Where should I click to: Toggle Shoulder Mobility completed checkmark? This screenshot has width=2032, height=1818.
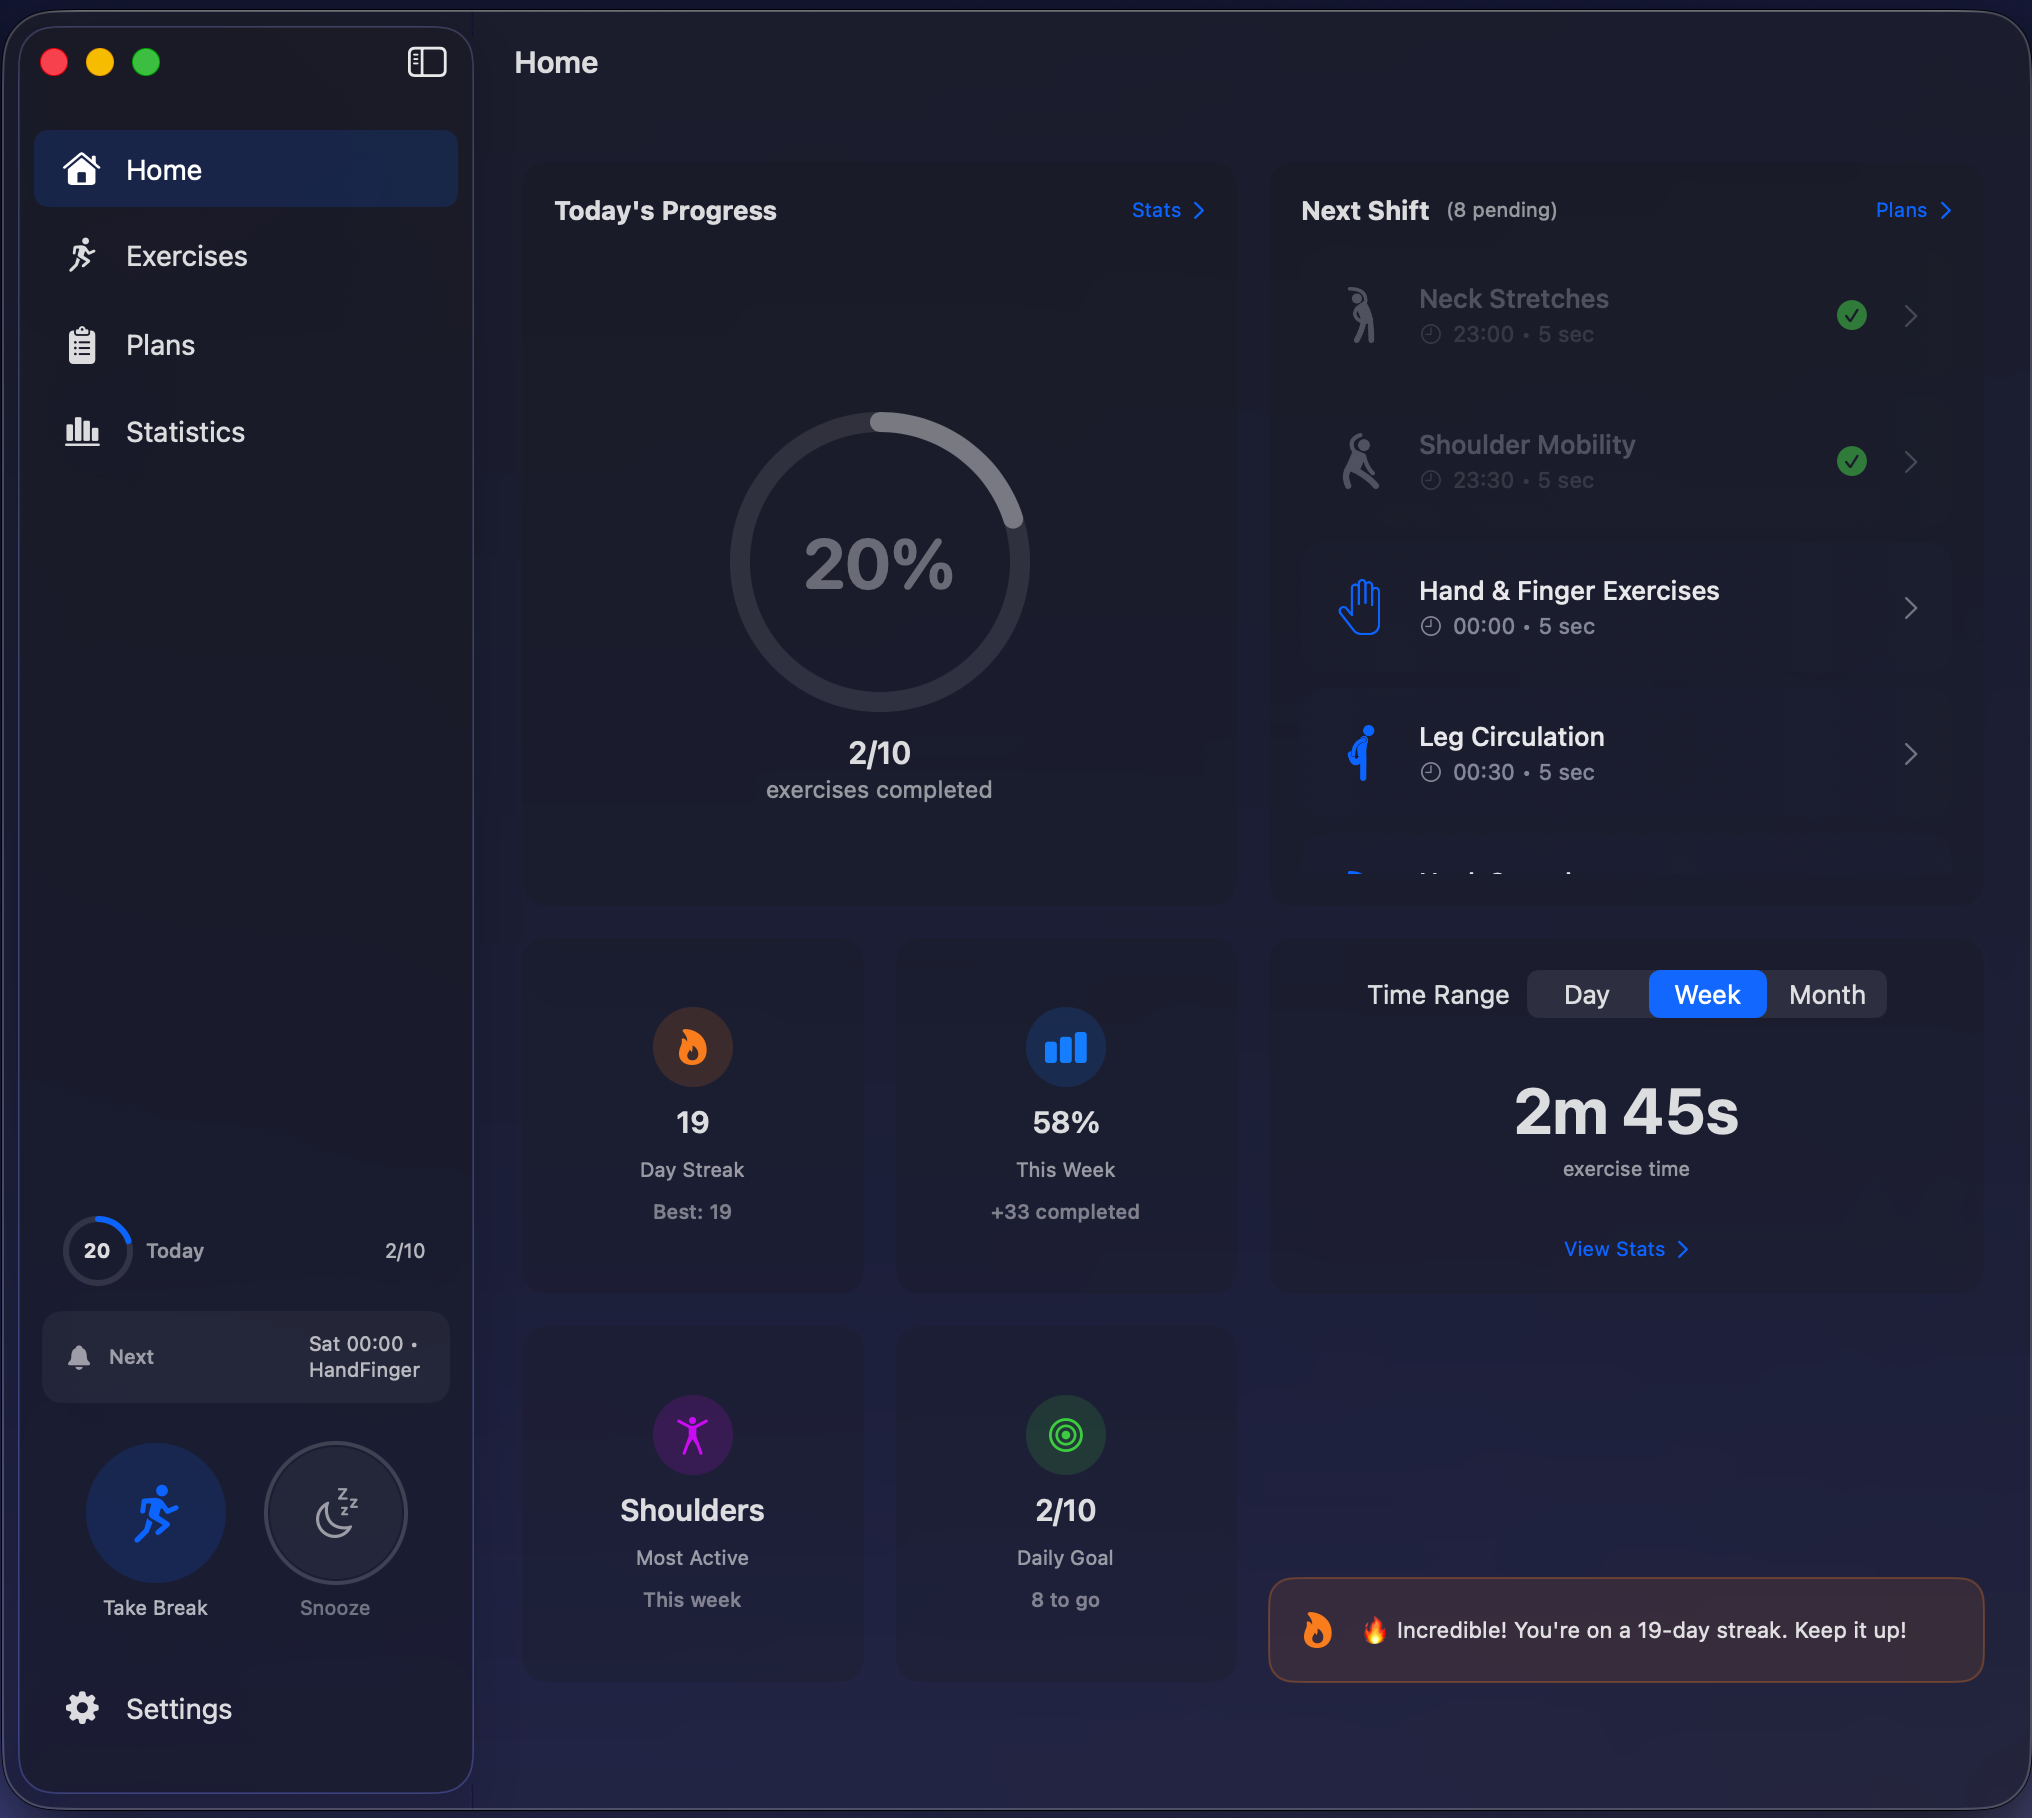(1851, 461)
